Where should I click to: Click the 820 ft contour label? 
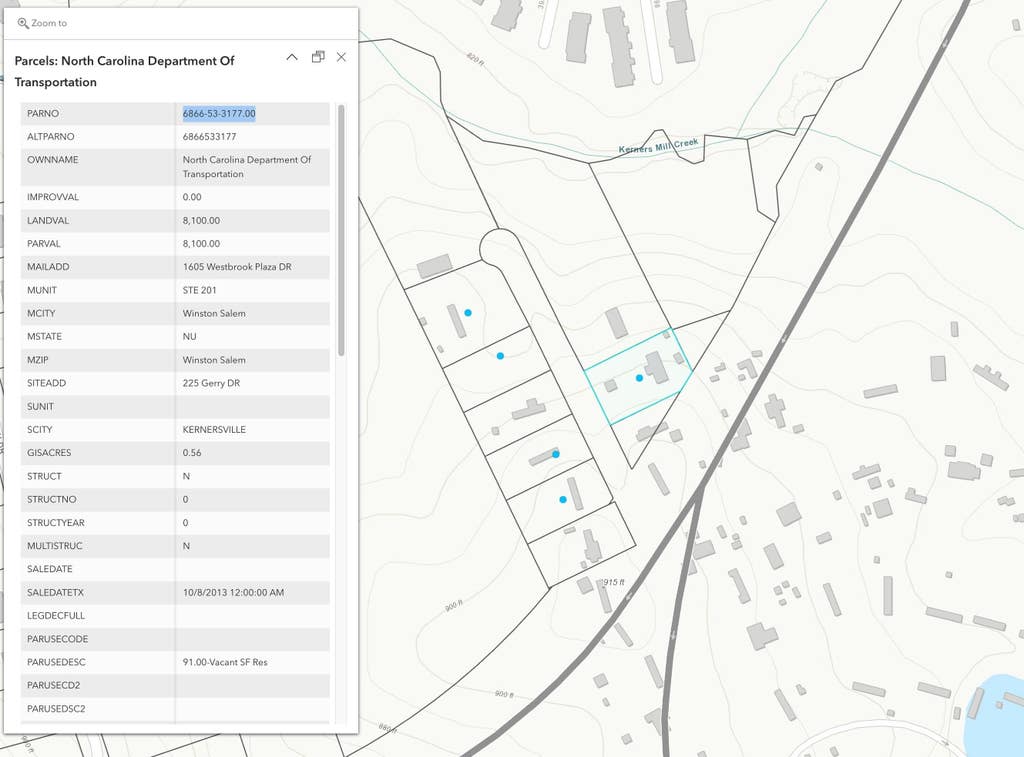pyautogui.click(x=475, y=59)
